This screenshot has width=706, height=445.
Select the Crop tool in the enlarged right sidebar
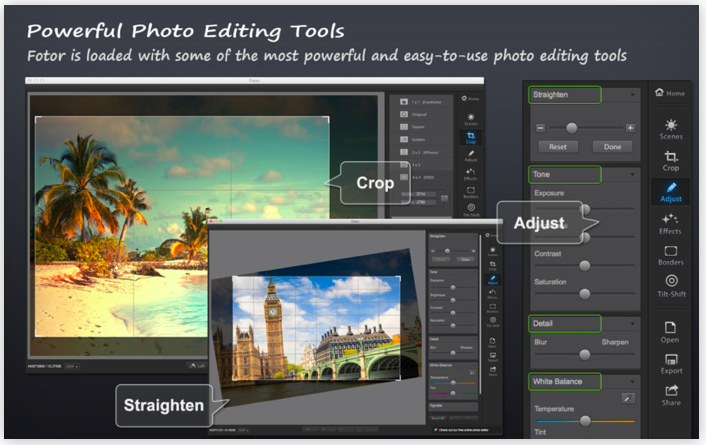click(671, 161)
